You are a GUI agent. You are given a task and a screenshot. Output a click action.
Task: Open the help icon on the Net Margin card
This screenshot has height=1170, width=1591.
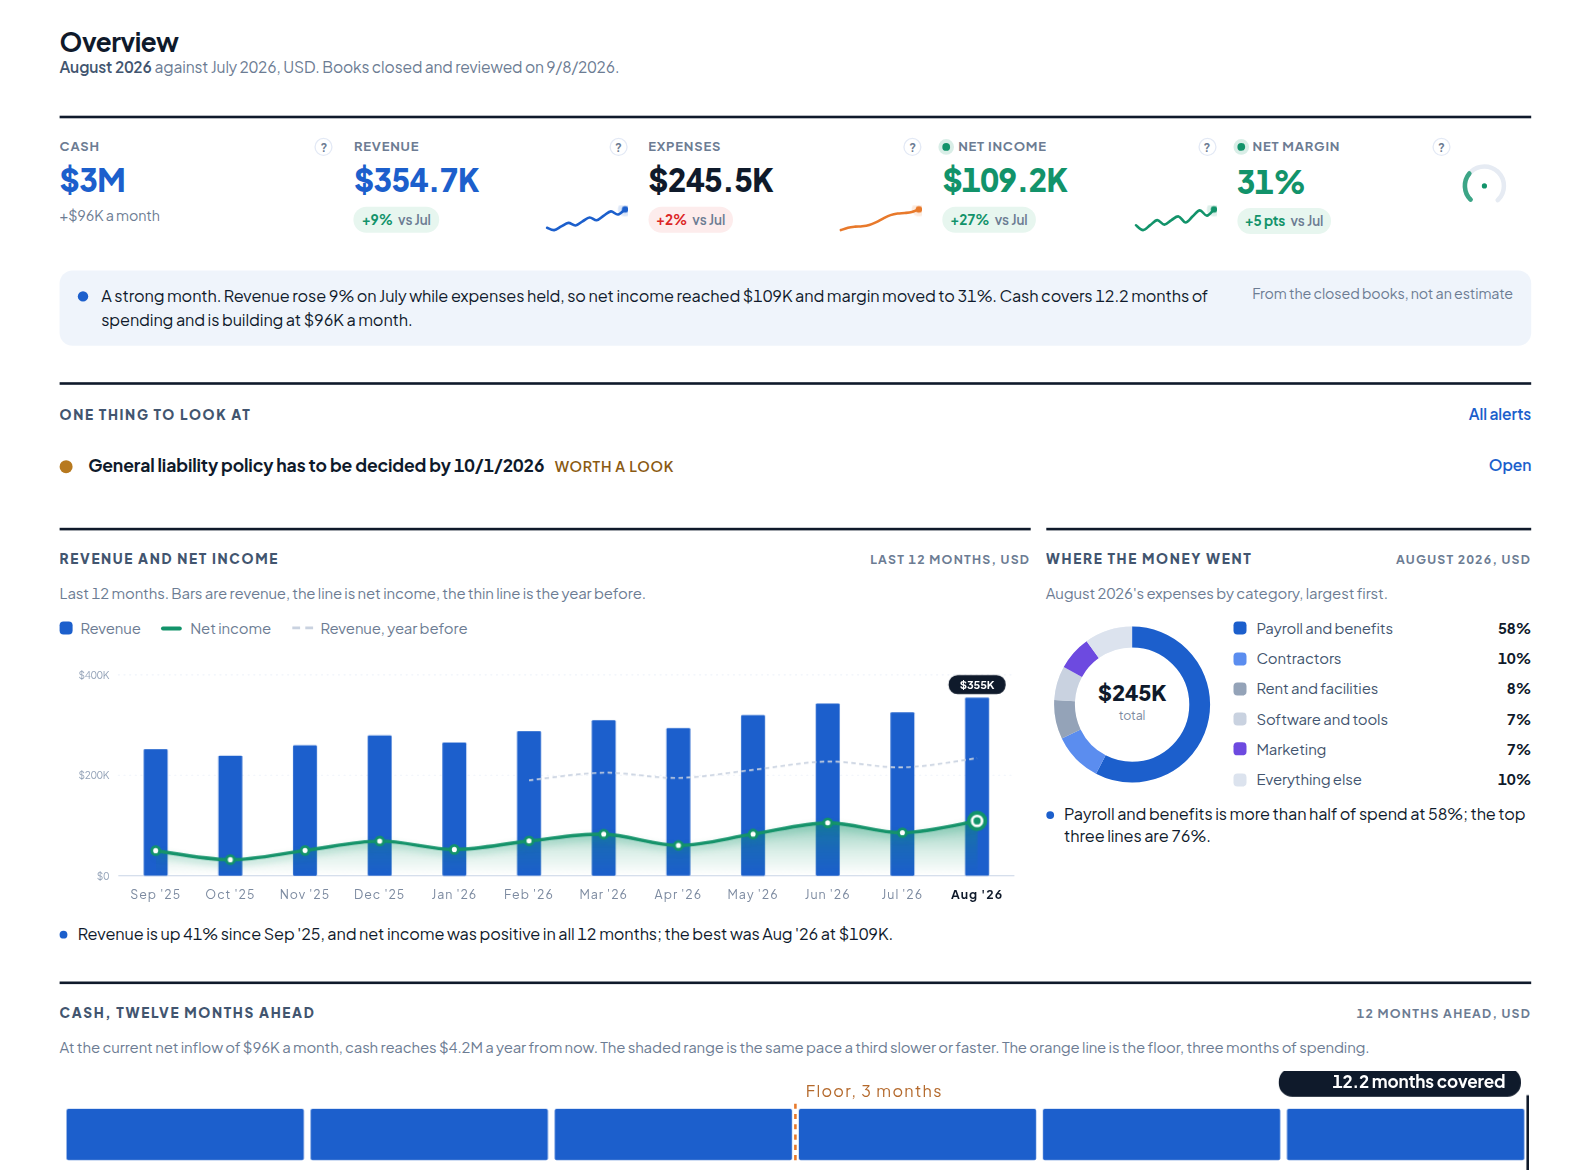pyautogui.click(x=1441, y=147)
